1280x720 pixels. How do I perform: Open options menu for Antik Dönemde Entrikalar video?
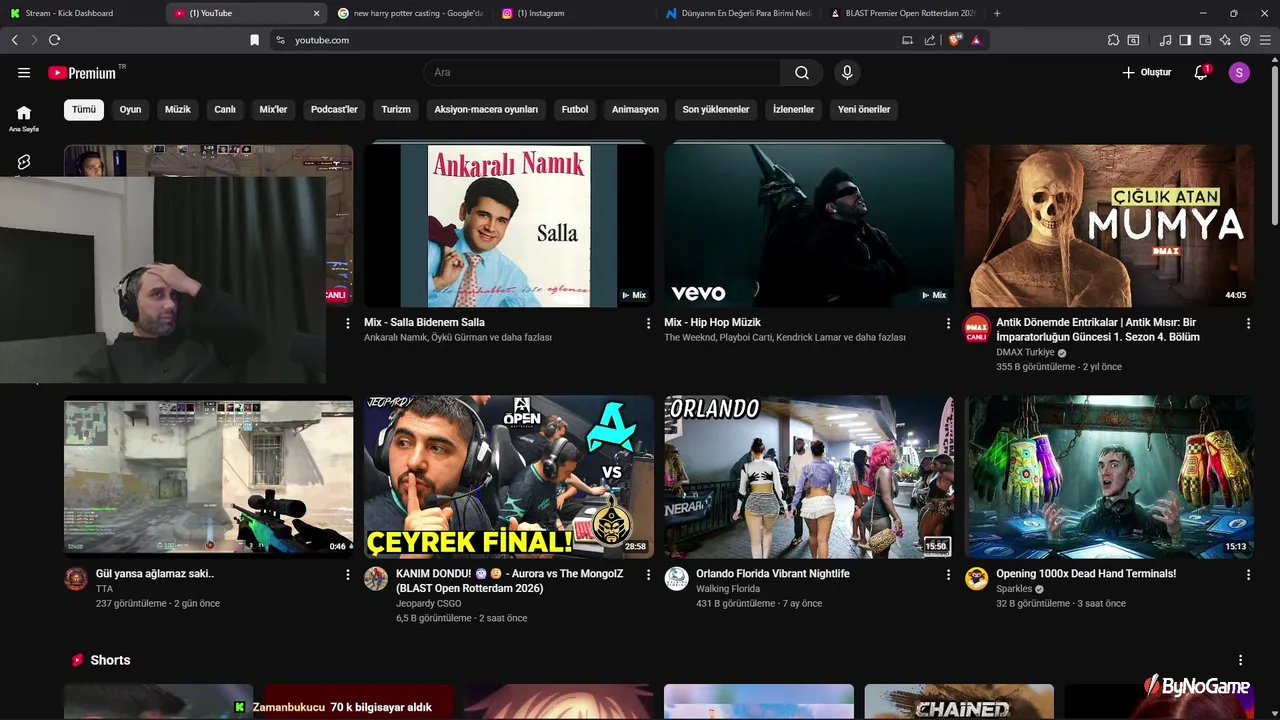click(x=1248, y=323)
